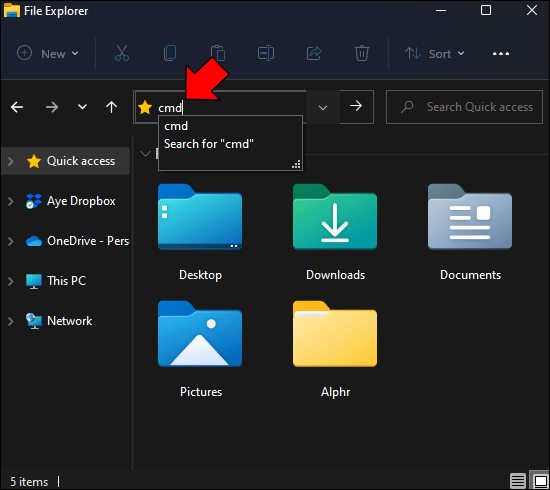Click the Share icon in toolbar
Viewport: 550px width, 490px height.
tap(314, 53)
